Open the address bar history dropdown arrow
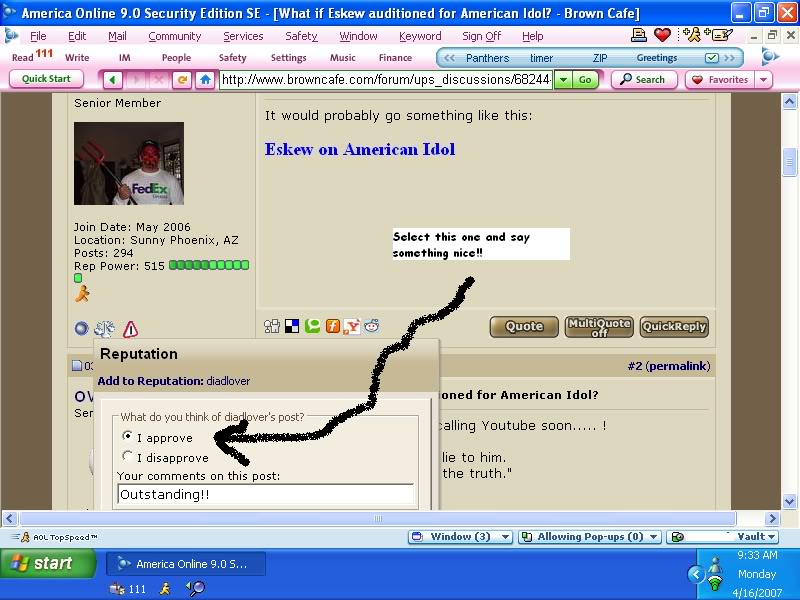 [563, 80]
